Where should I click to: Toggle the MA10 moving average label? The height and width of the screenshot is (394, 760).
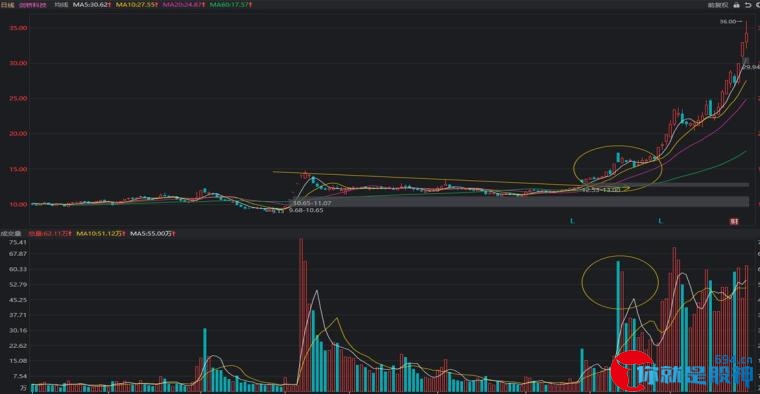[137, 5]
